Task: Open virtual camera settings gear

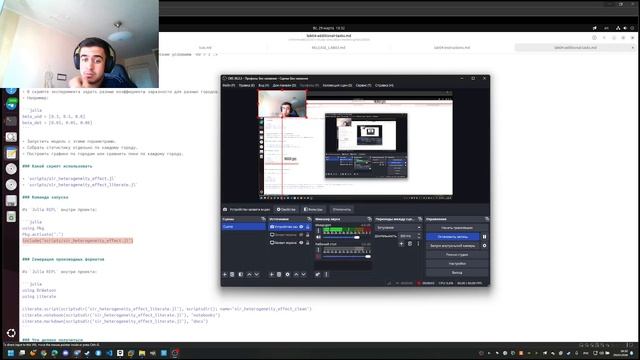Action: click(484, 246)
